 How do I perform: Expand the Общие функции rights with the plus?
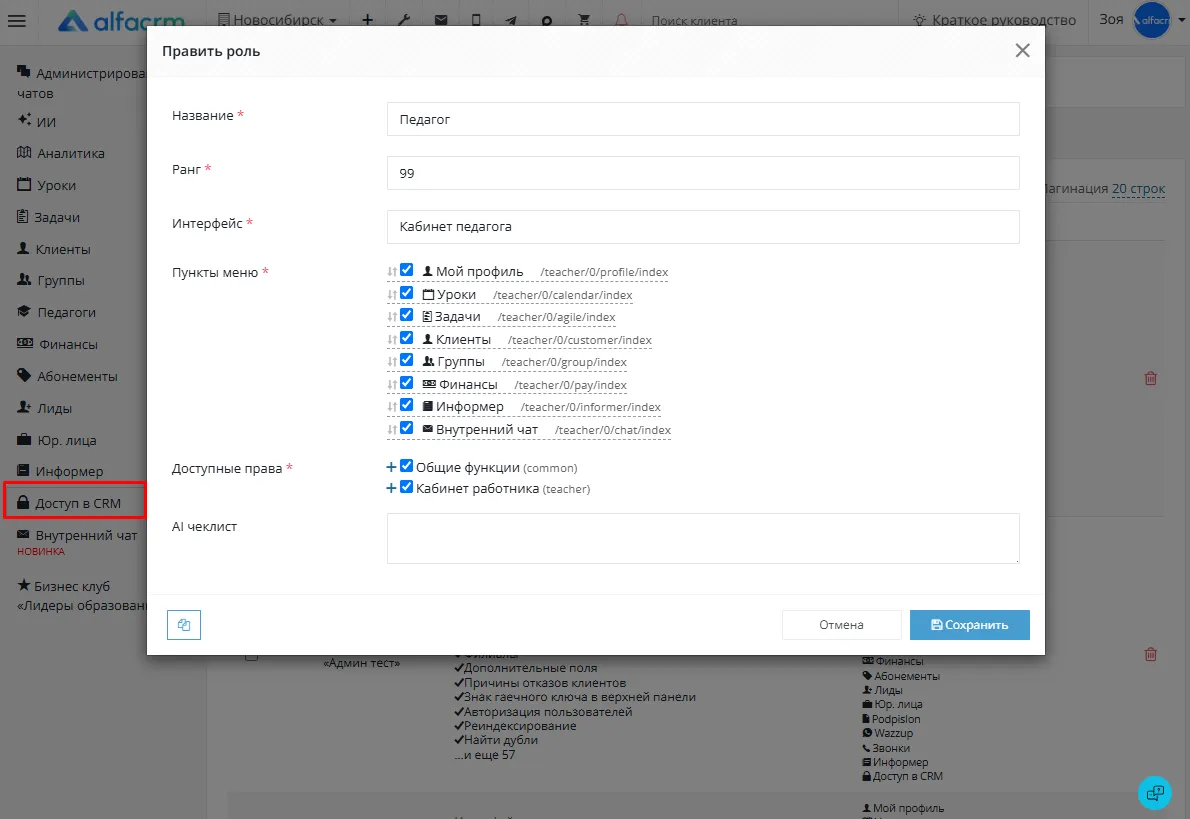[392, 468]
